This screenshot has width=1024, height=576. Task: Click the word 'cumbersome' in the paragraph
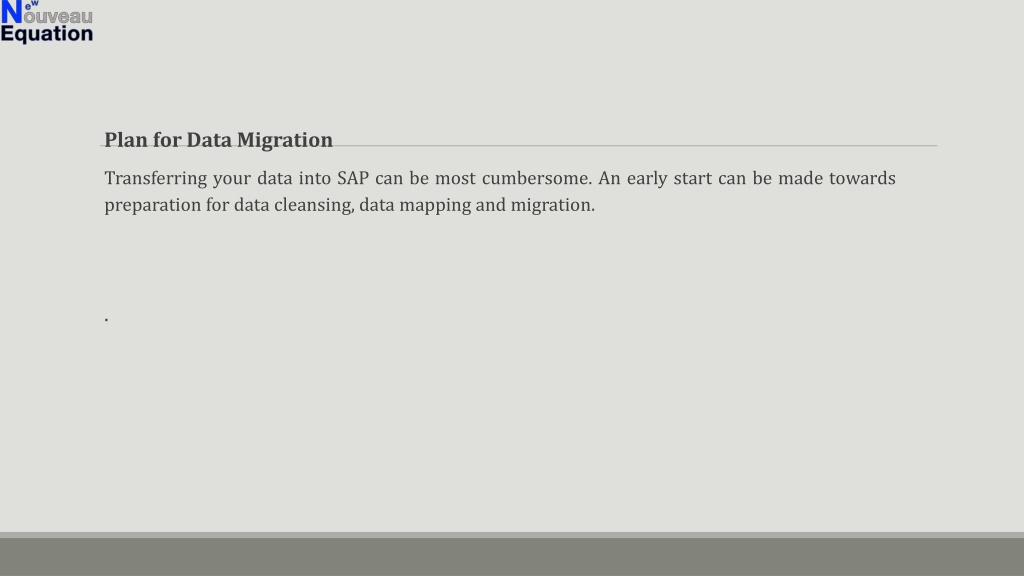[536, 178]
